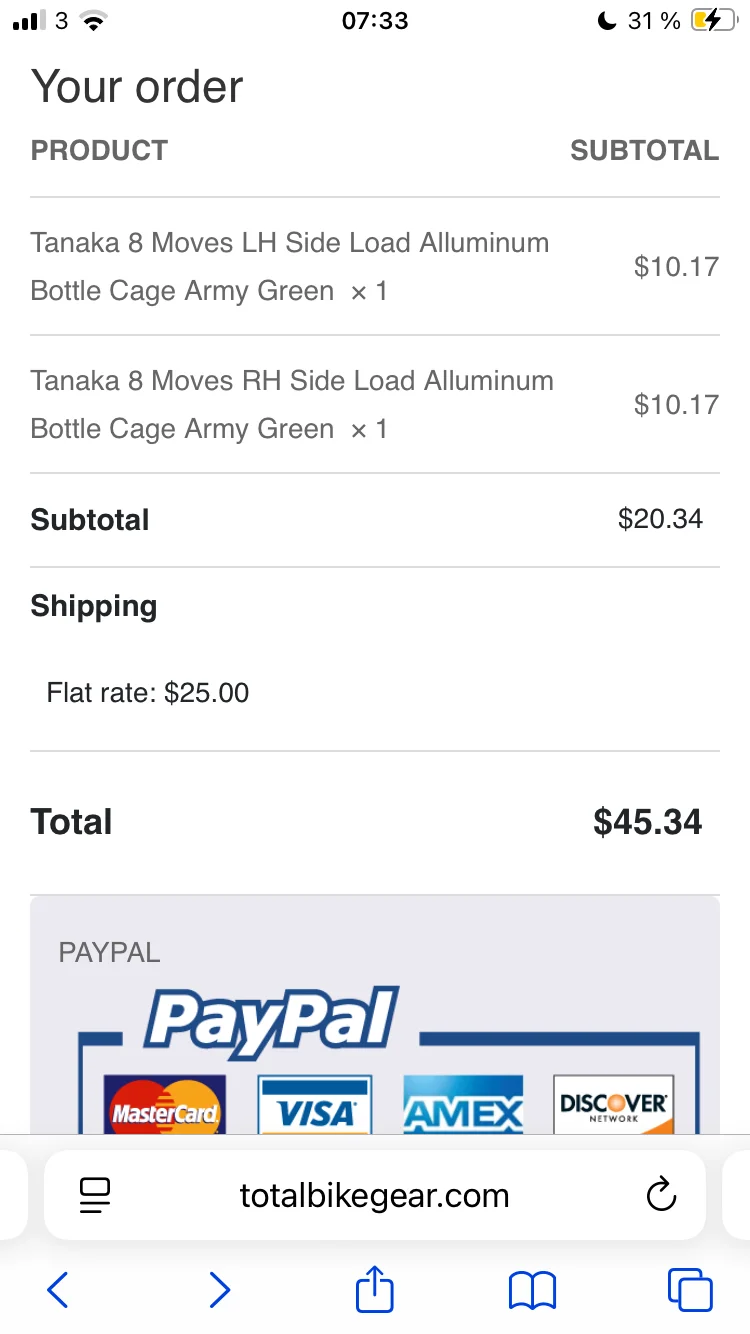
Task: Tap the Tanaka LH Side Load product
Action: 290,266
